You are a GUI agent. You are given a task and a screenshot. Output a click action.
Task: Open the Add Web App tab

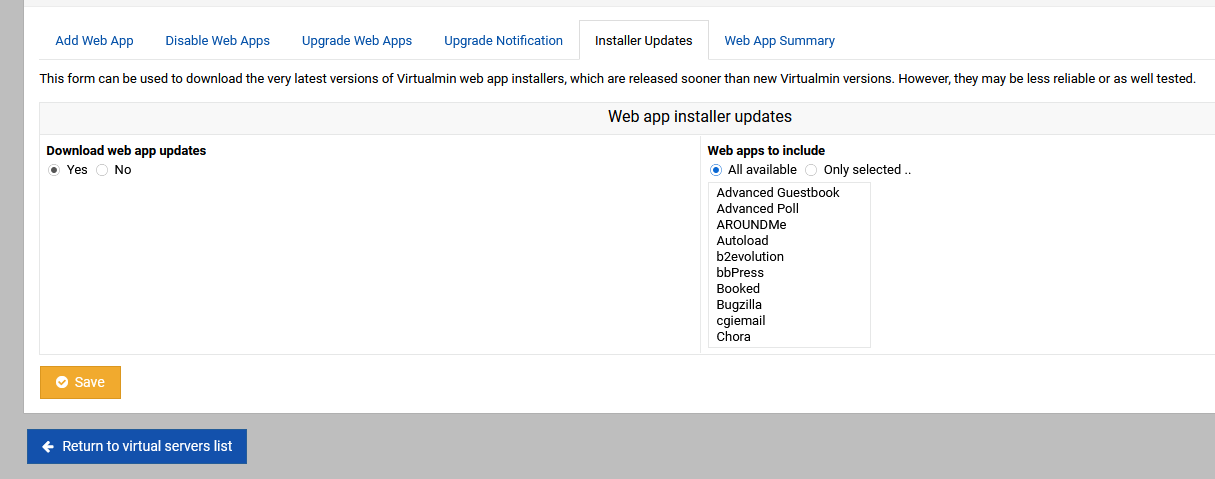tap(94, 41)
